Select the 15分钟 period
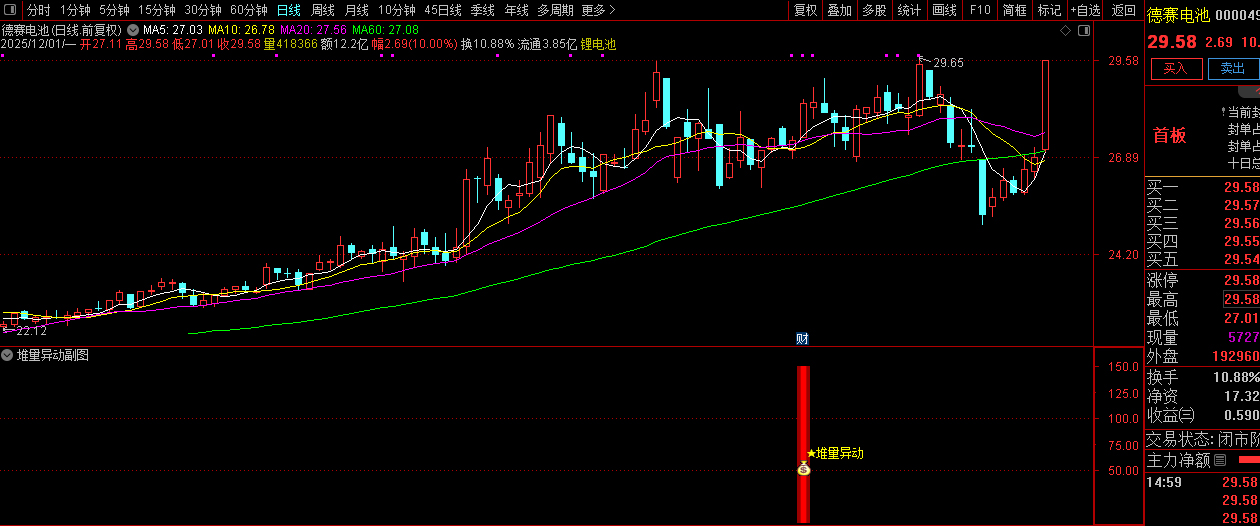The width and height of the screenshot is (1260, 526). coord(156,10)
